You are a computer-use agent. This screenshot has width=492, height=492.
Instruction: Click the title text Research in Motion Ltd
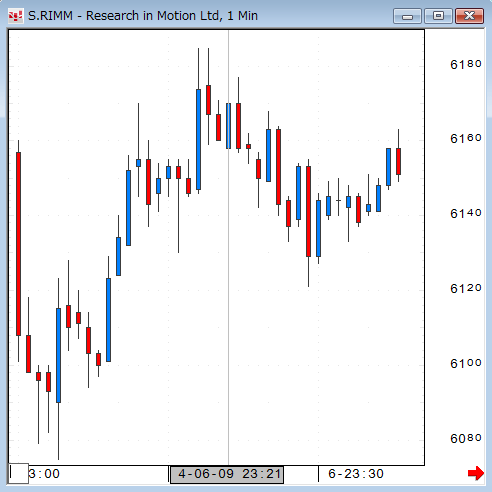click(153, 16)
